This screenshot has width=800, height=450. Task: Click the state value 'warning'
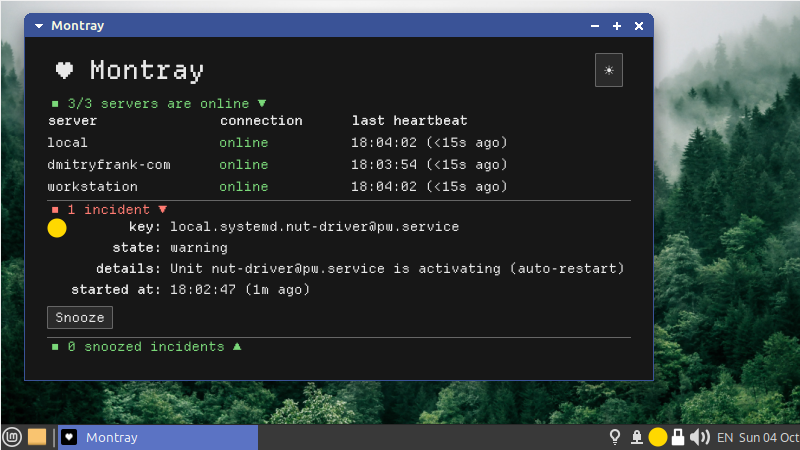click(x=199, y=248)
